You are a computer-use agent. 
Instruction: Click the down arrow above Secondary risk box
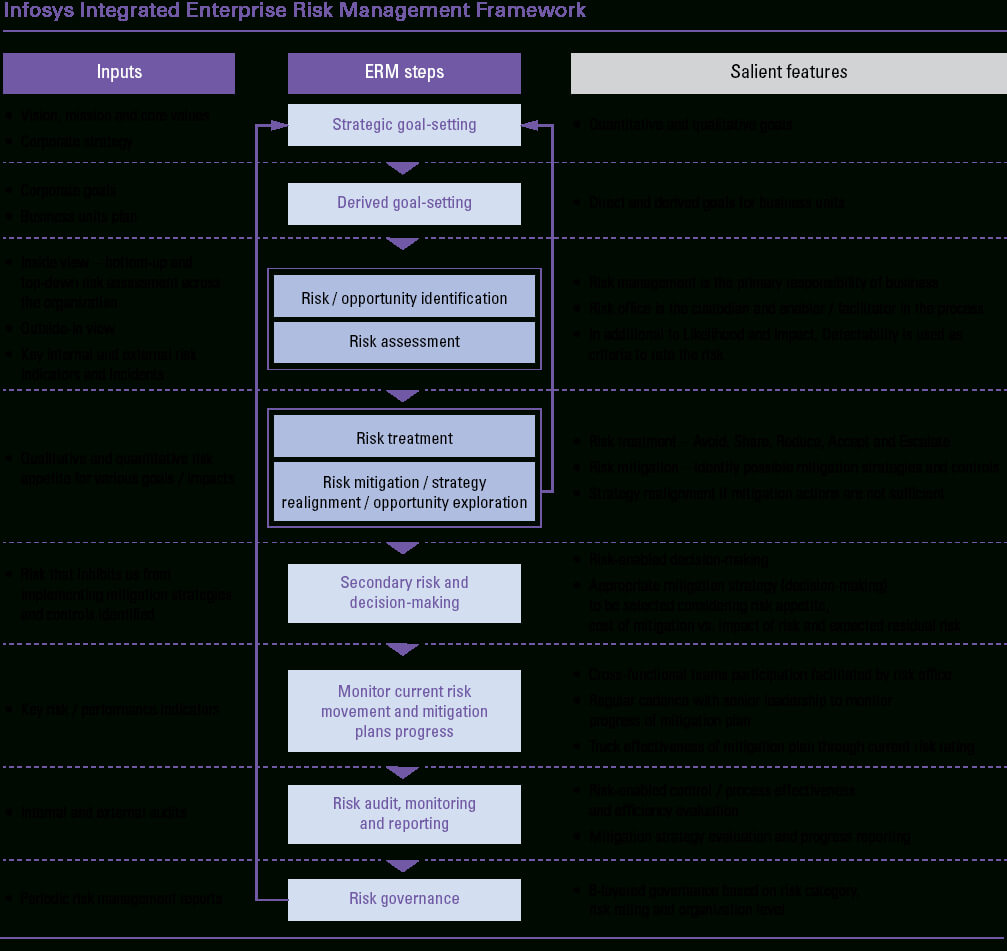403,548
